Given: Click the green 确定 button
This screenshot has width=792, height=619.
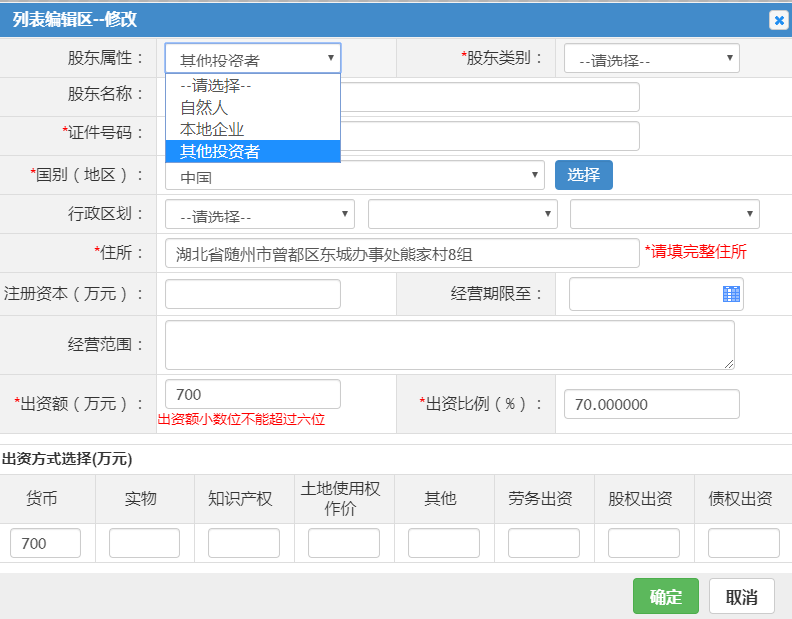Looking at the screenshot, I should (x=666, y=596).
